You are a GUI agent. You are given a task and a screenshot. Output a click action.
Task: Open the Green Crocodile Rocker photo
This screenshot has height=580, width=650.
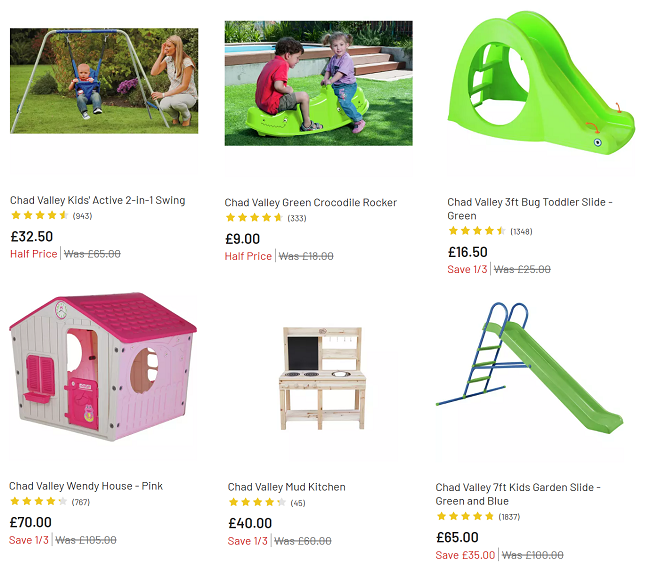click(318, 83)
